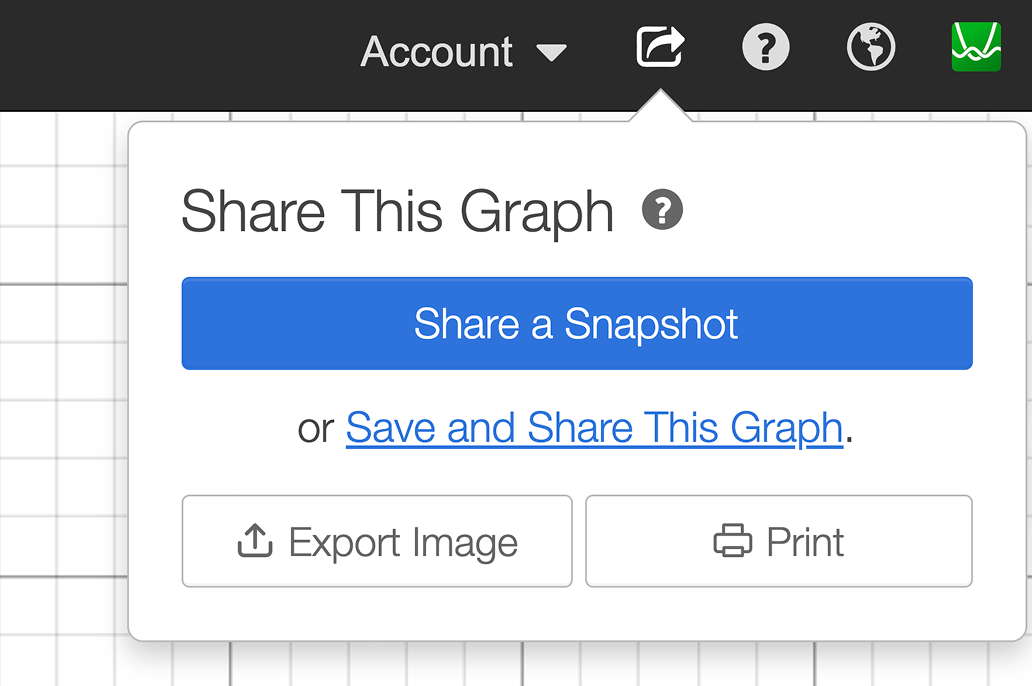Image resolution: width=1032 pixels, height=686 pixels.
Task: Click the Print text label
Action: [805, 542]
